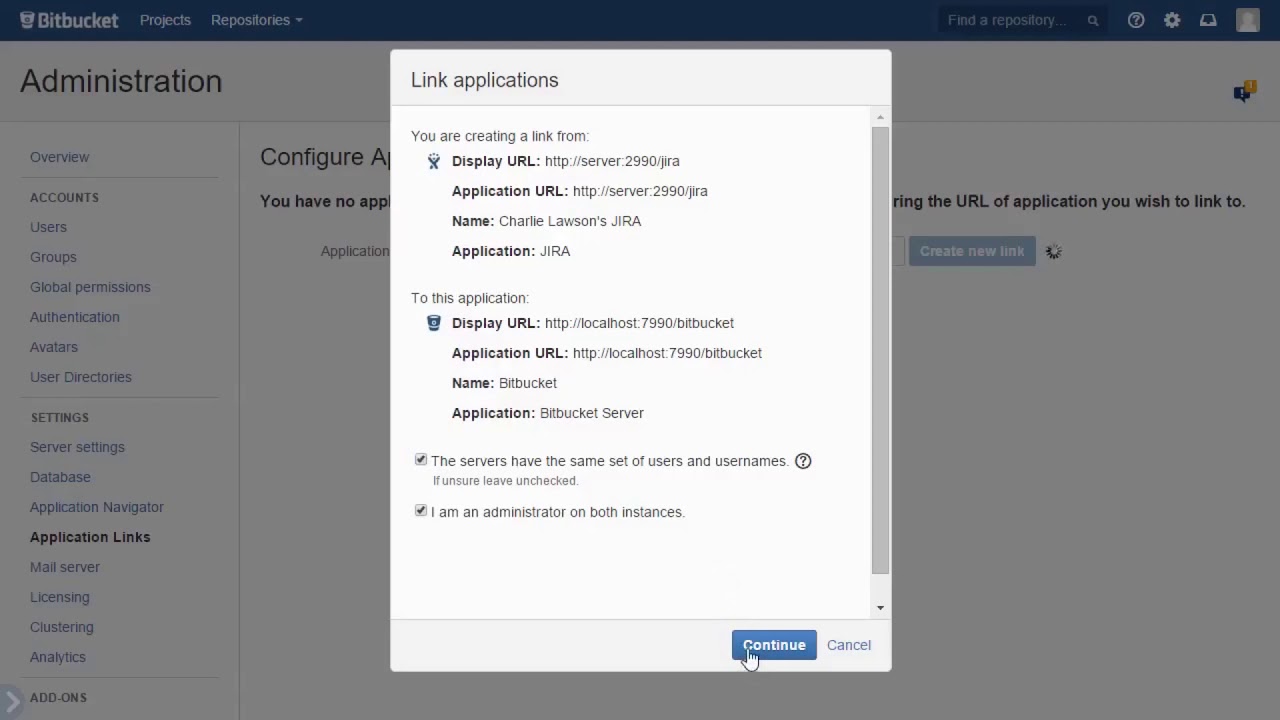Click the dialog vertical scrollbar thumb
Screen dimensions: 1280x720
(x=880, y=350)
